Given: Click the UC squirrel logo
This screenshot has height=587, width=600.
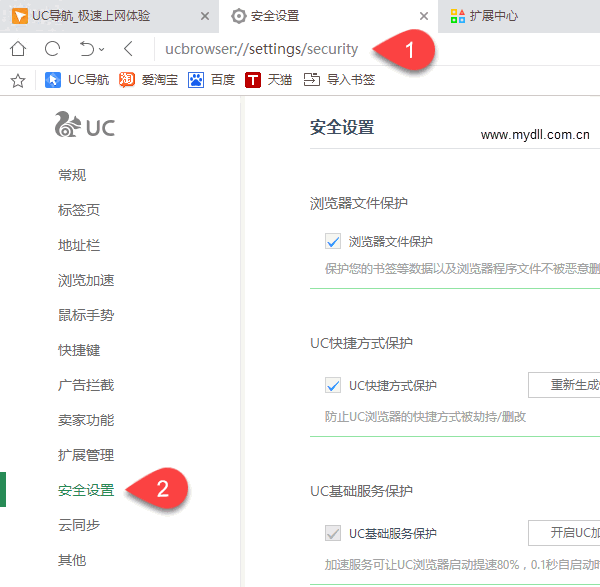Looking at the screenshot, I should click(85, 124).
